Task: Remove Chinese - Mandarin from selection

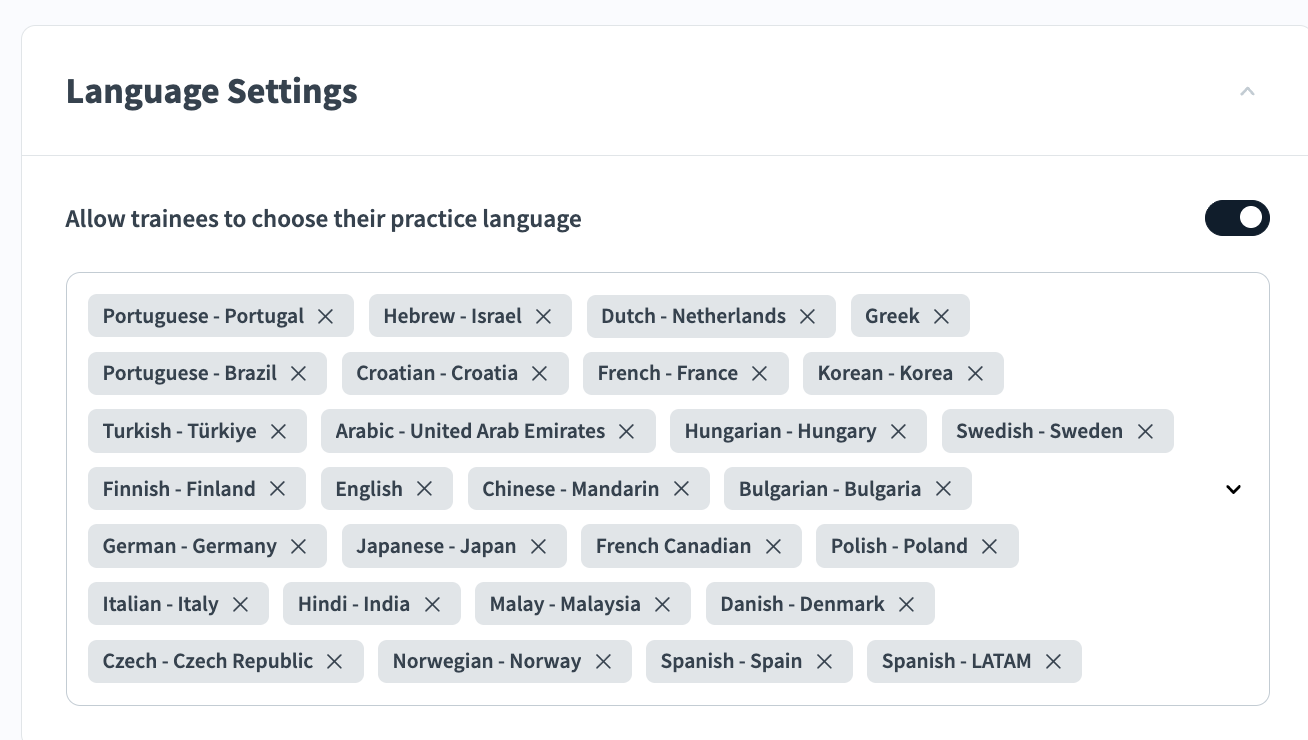Action: (x=682, y=489)
